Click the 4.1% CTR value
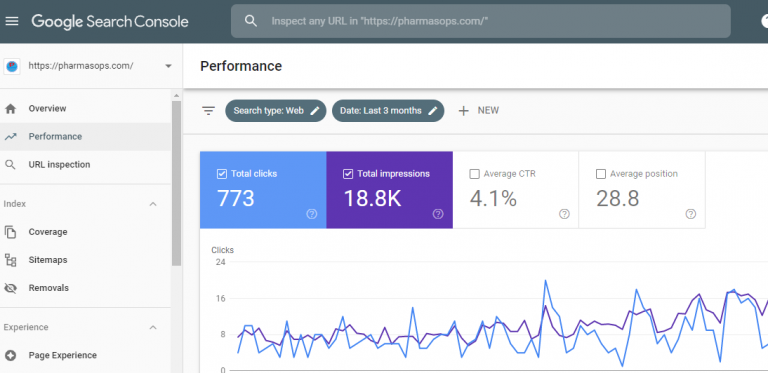 click(493, 198)
